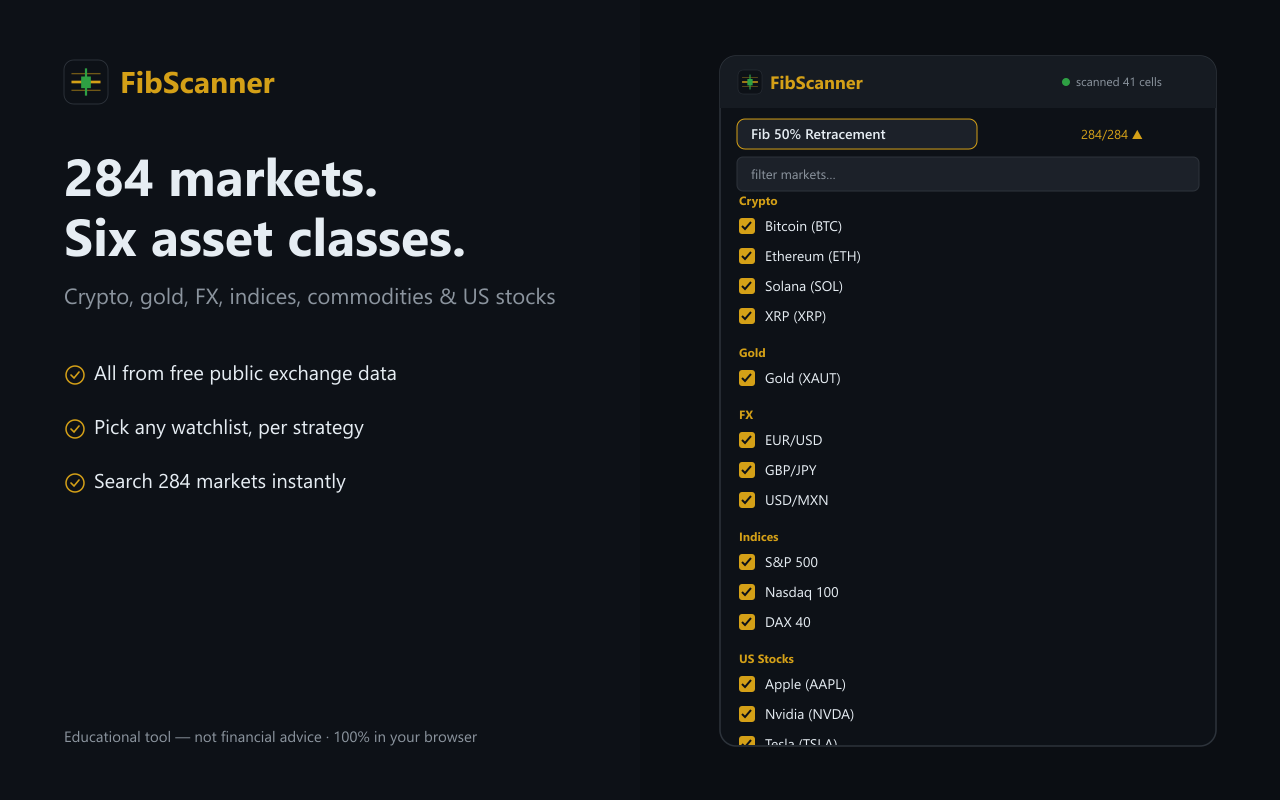Toggle the DAX 40 checkbox
Image resolution: width=1280 pixels, height=800 pixels.
[x=747, y=622]
